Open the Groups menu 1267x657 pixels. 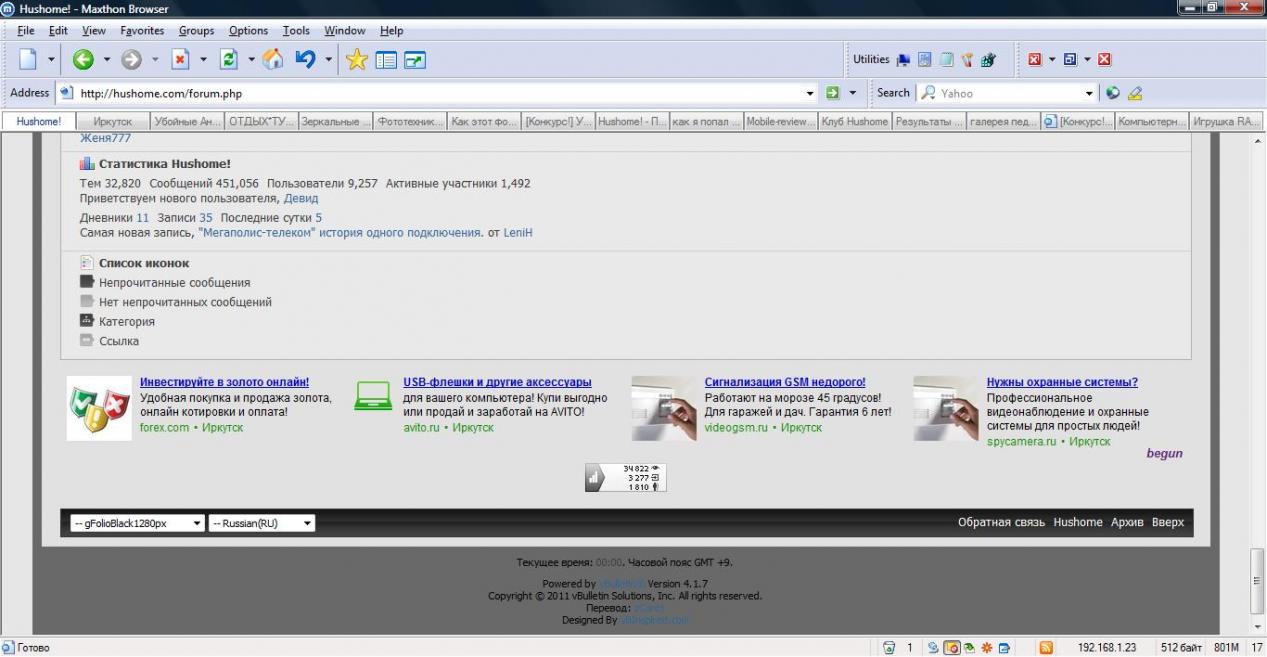point(197,31)
